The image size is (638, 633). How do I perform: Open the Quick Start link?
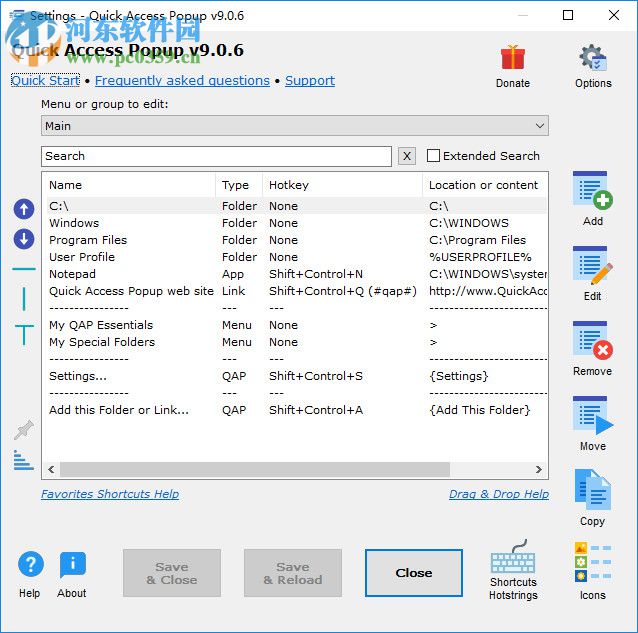pos(46,81)
